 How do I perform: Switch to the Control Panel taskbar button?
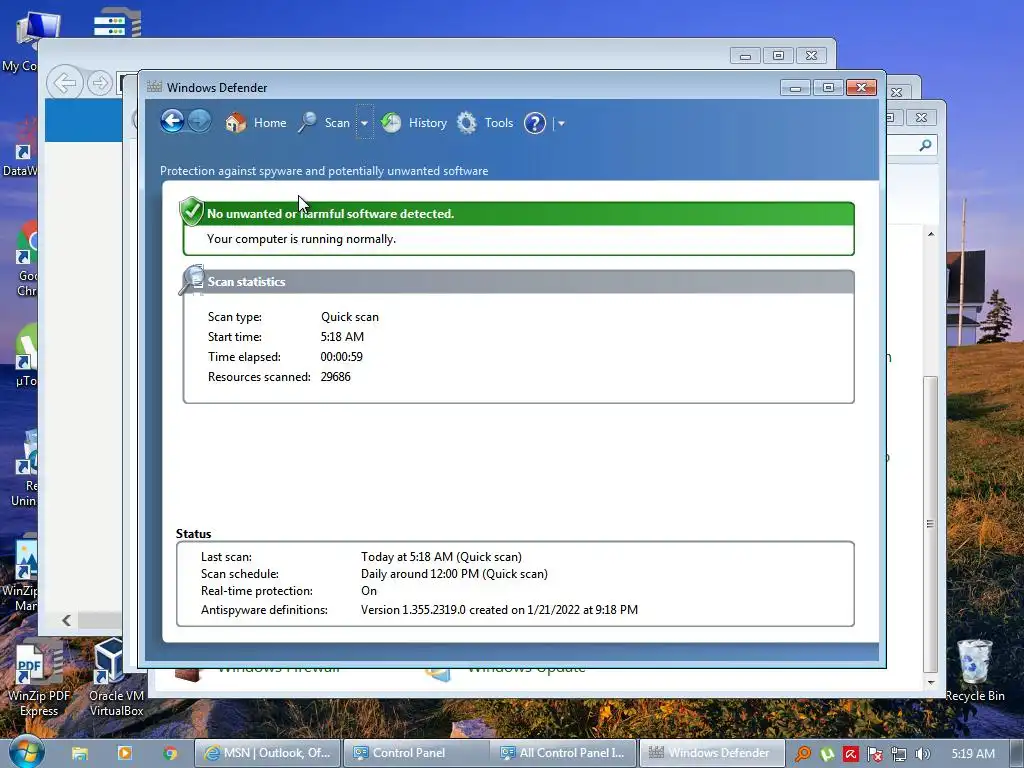tap(417, 753)
